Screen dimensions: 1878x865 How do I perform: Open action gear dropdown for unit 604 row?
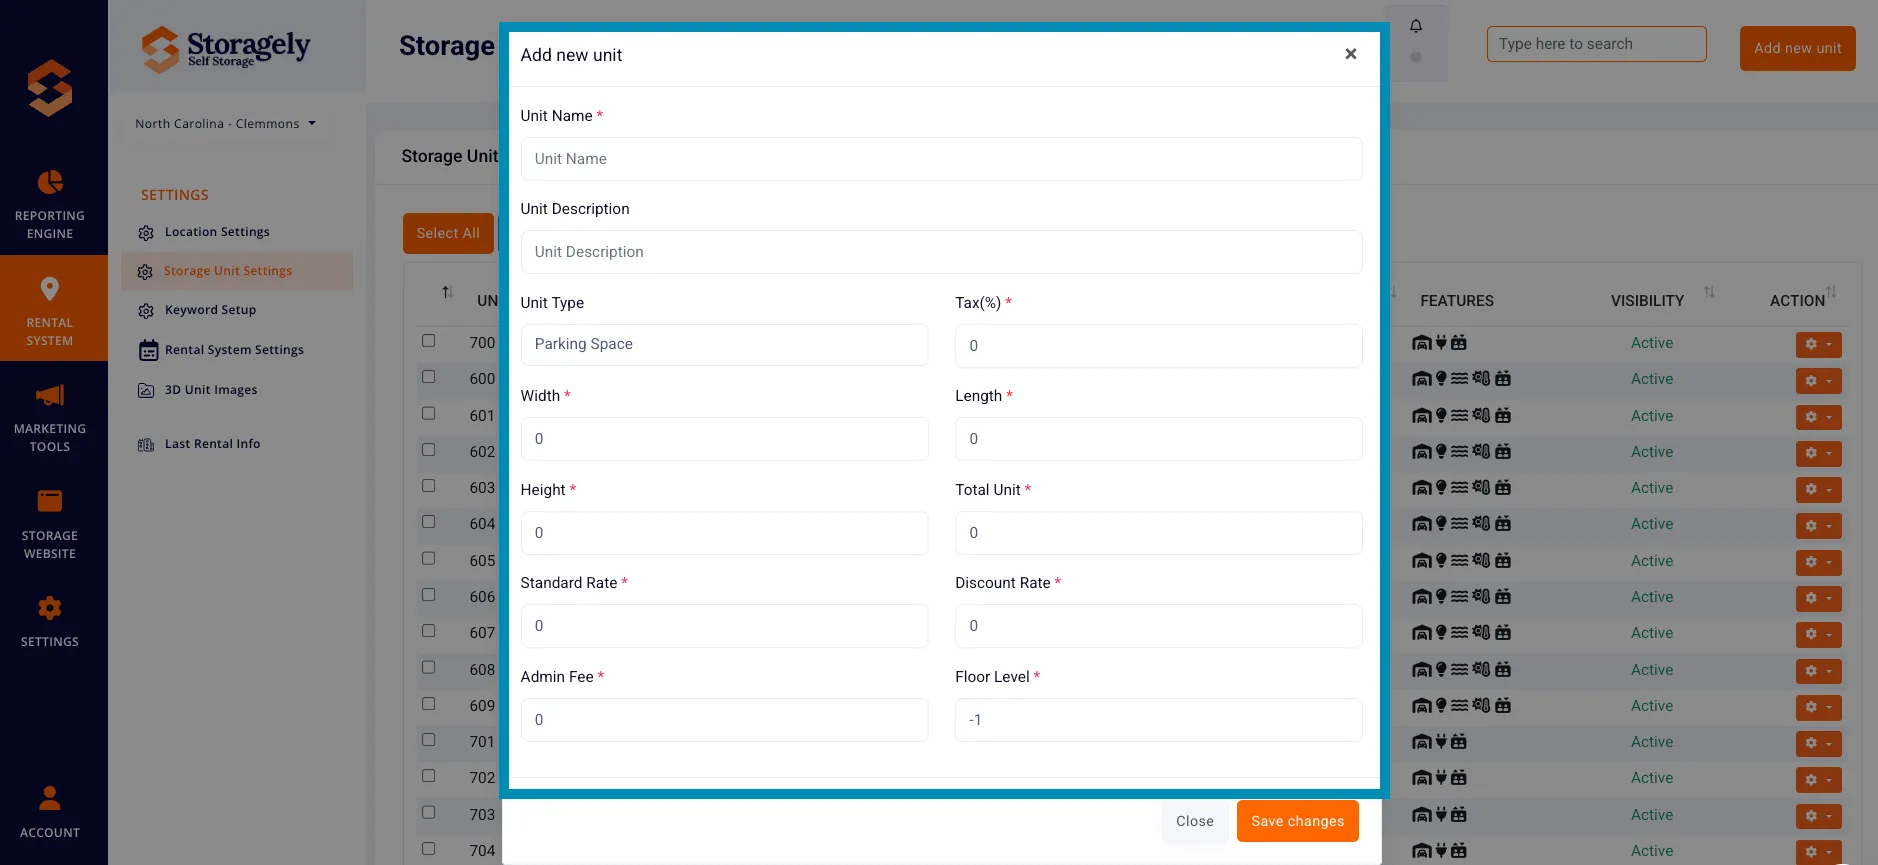(x=1818, y=526)
